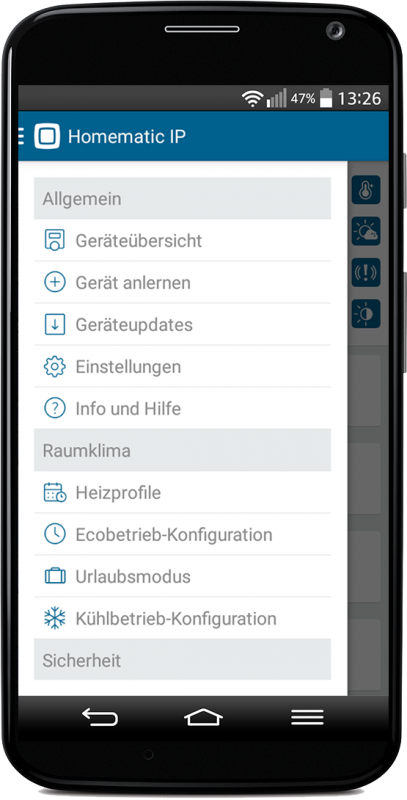Select Geräteupdates from the menu
Viewport: 407px width, 800px height.
tap(183, 324)
